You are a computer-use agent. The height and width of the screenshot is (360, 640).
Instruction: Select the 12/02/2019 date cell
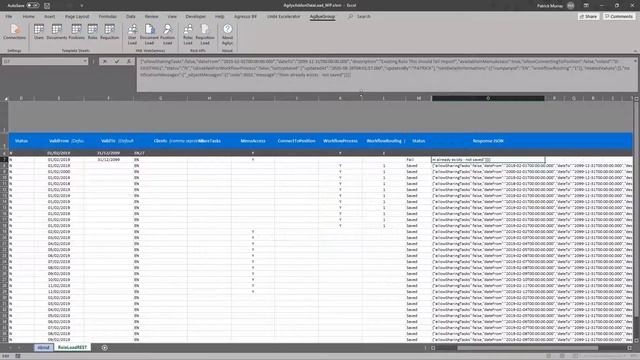point(59,291)
